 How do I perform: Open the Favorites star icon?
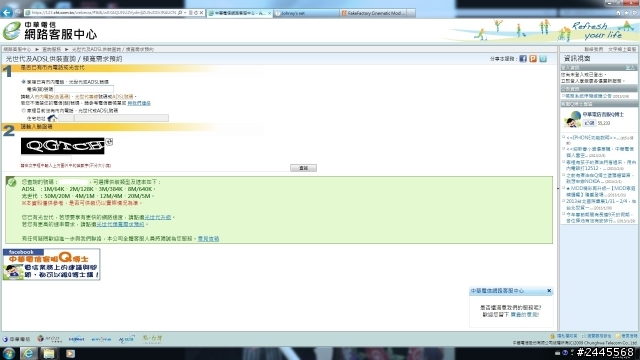click(x=627, y=13)
